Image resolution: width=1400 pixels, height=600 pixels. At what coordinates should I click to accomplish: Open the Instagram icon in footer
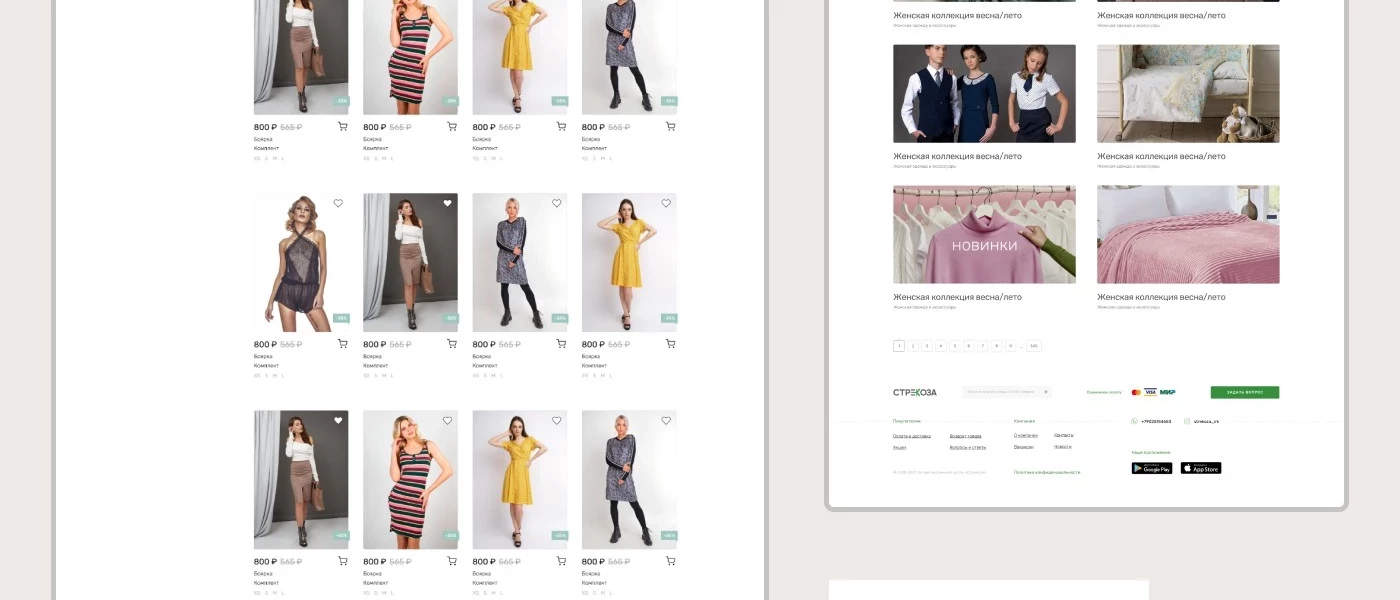coord(1187,421)
